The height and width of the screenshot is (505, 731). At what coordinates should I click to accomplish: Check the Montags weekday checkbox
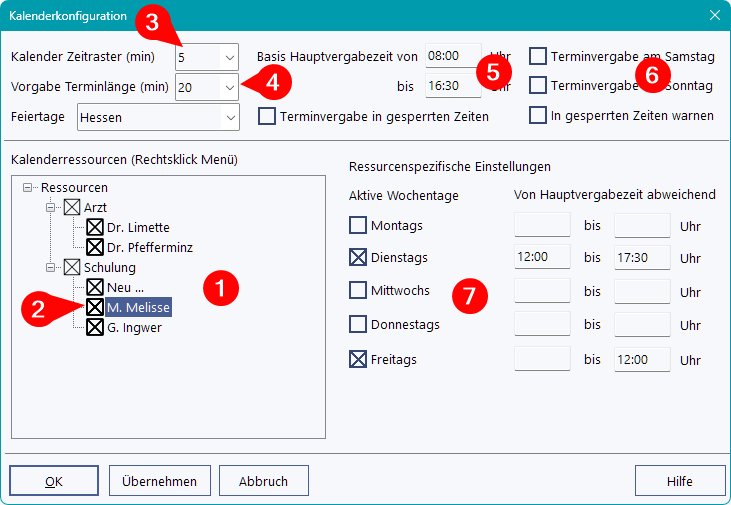(x=358, y=225)
